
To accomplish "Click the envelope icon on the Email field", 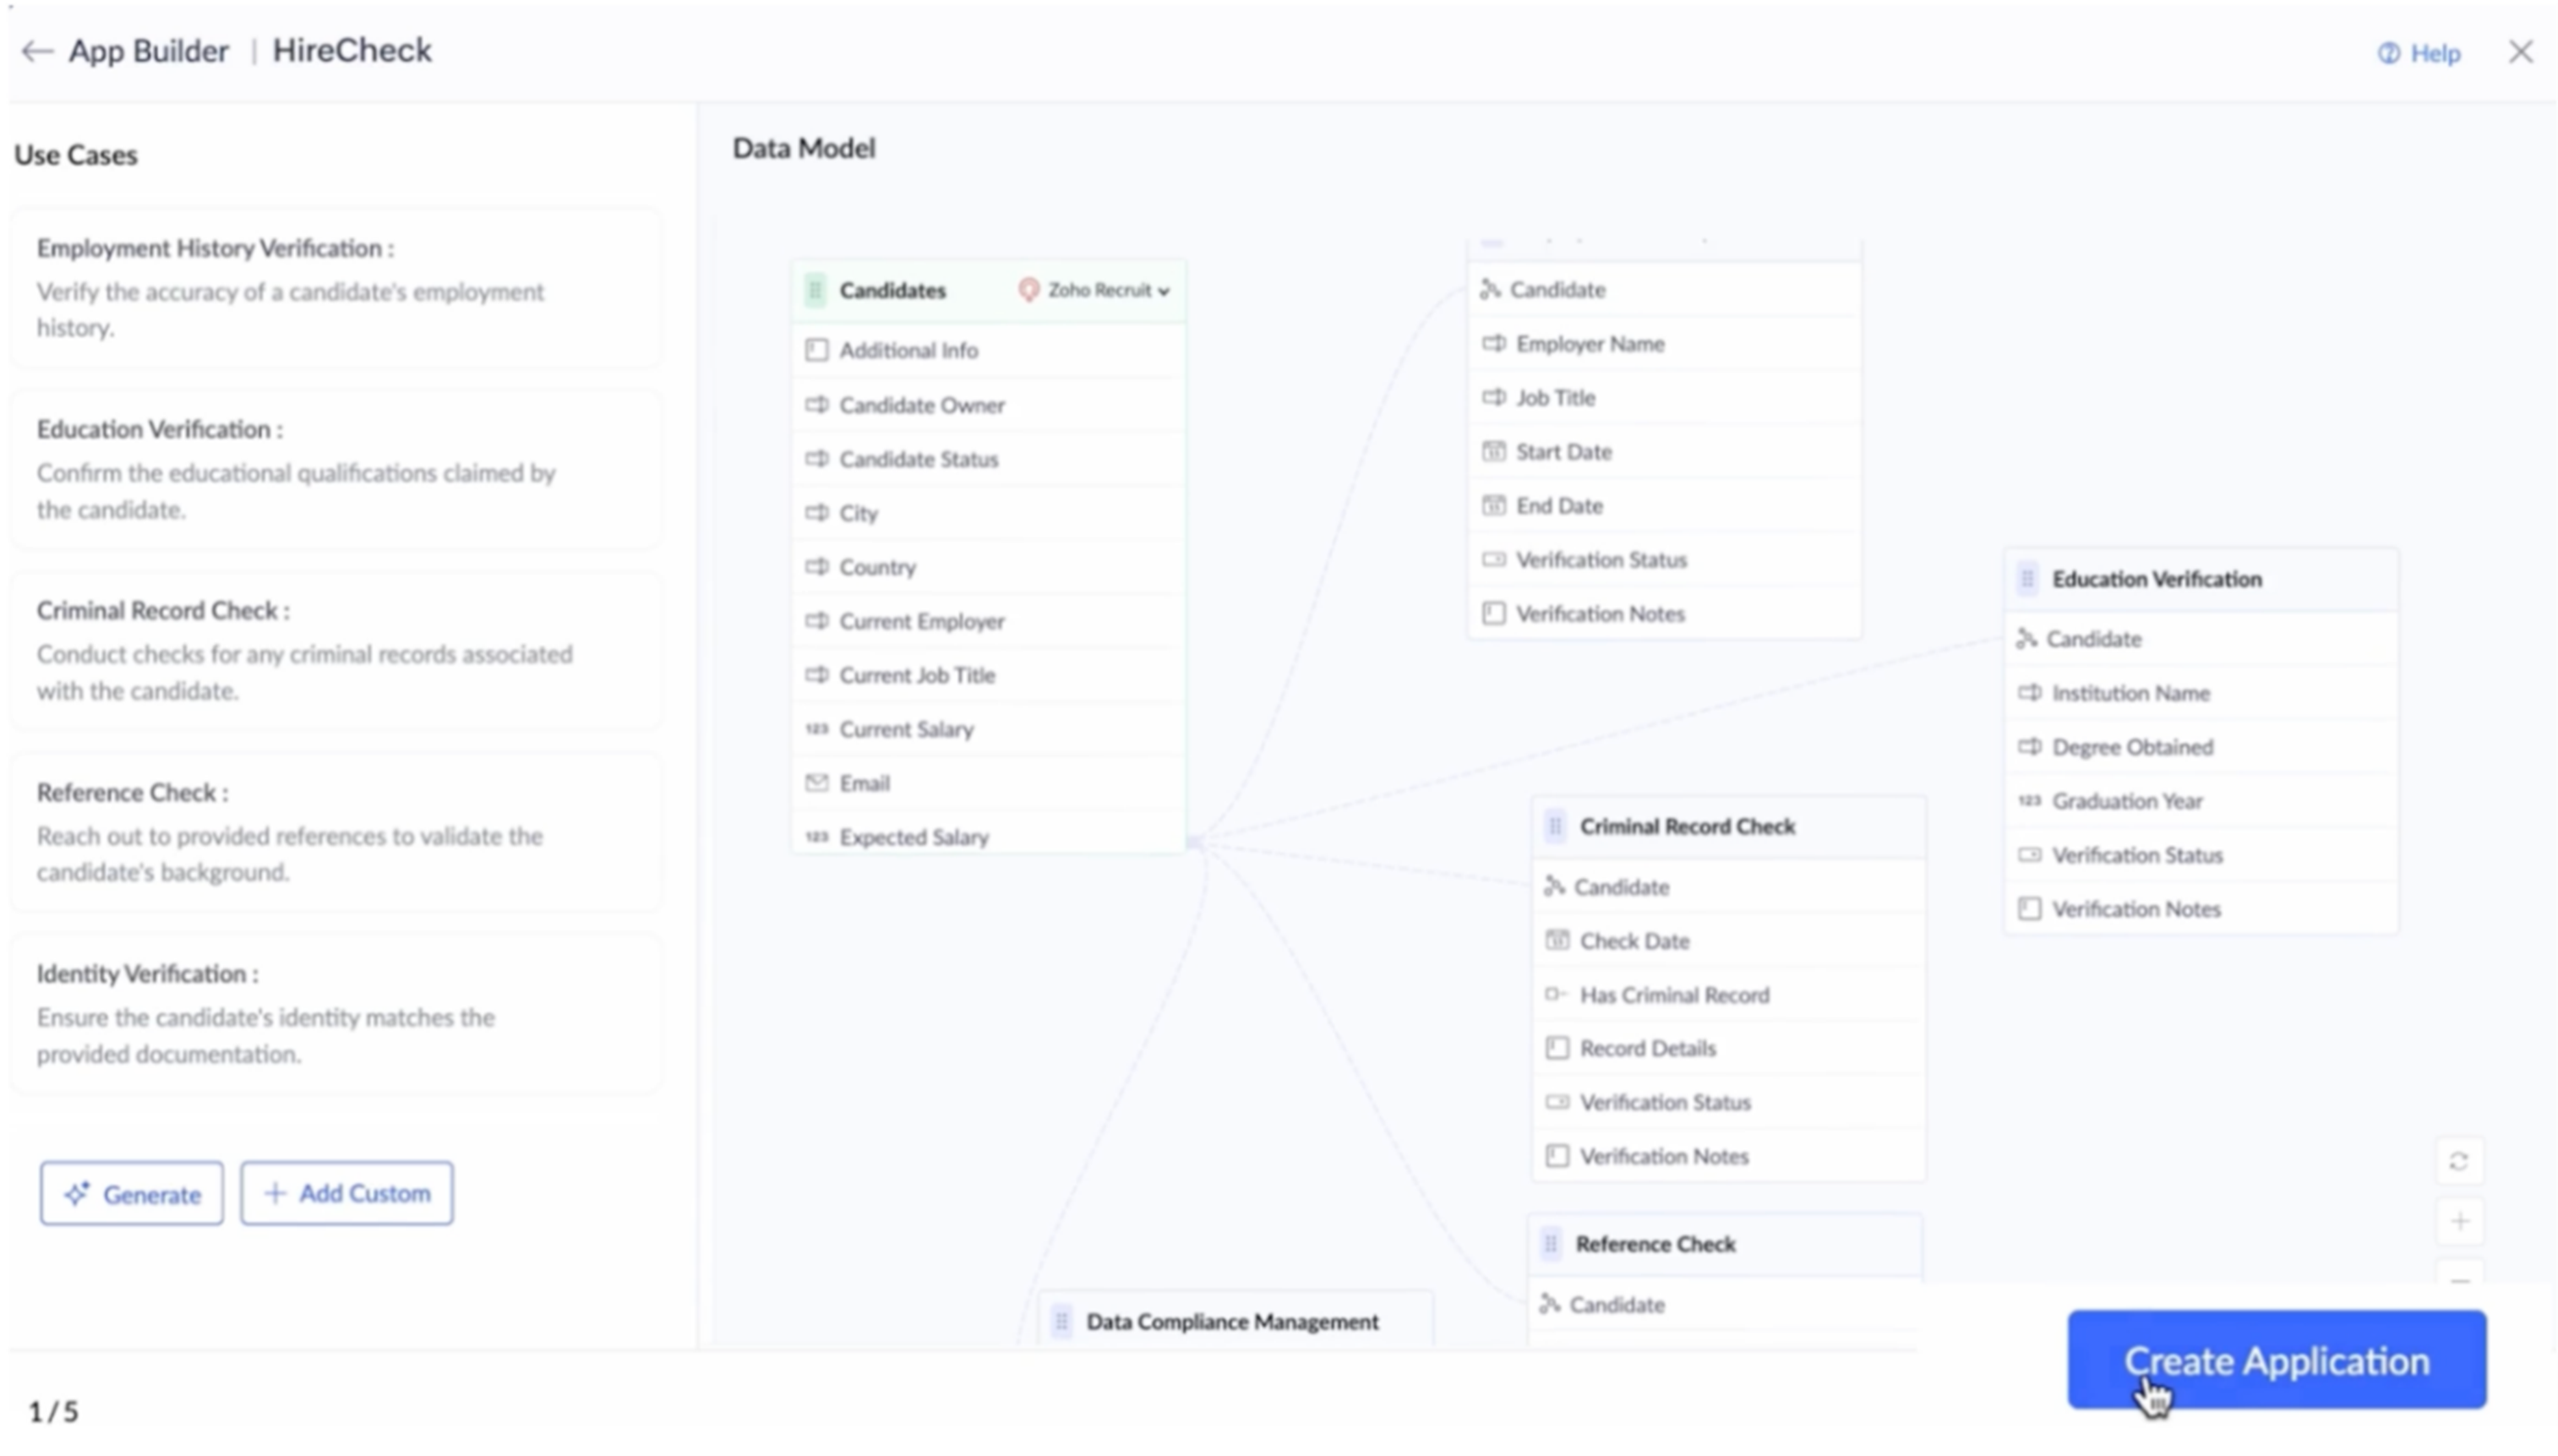I will (817, 783).
